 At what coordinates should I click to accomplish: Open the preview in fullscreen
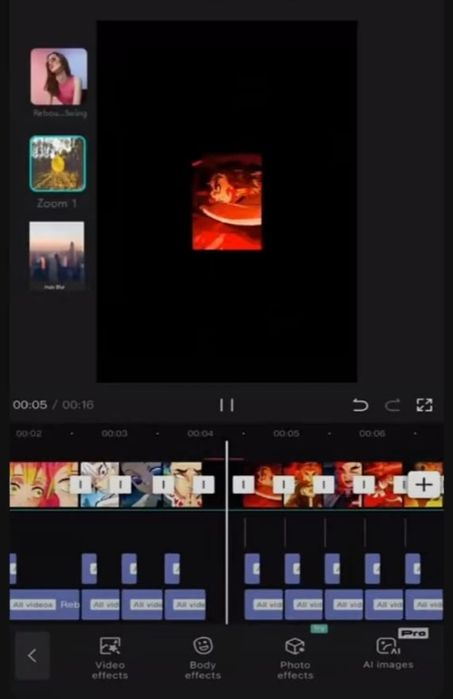424,405
